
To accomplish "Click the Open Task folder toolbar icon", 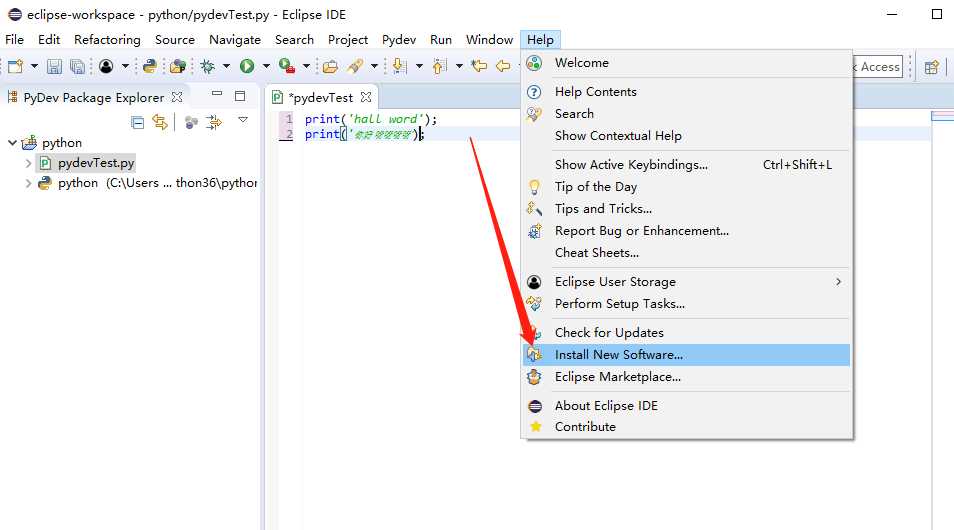I will (x=330, y=66).
